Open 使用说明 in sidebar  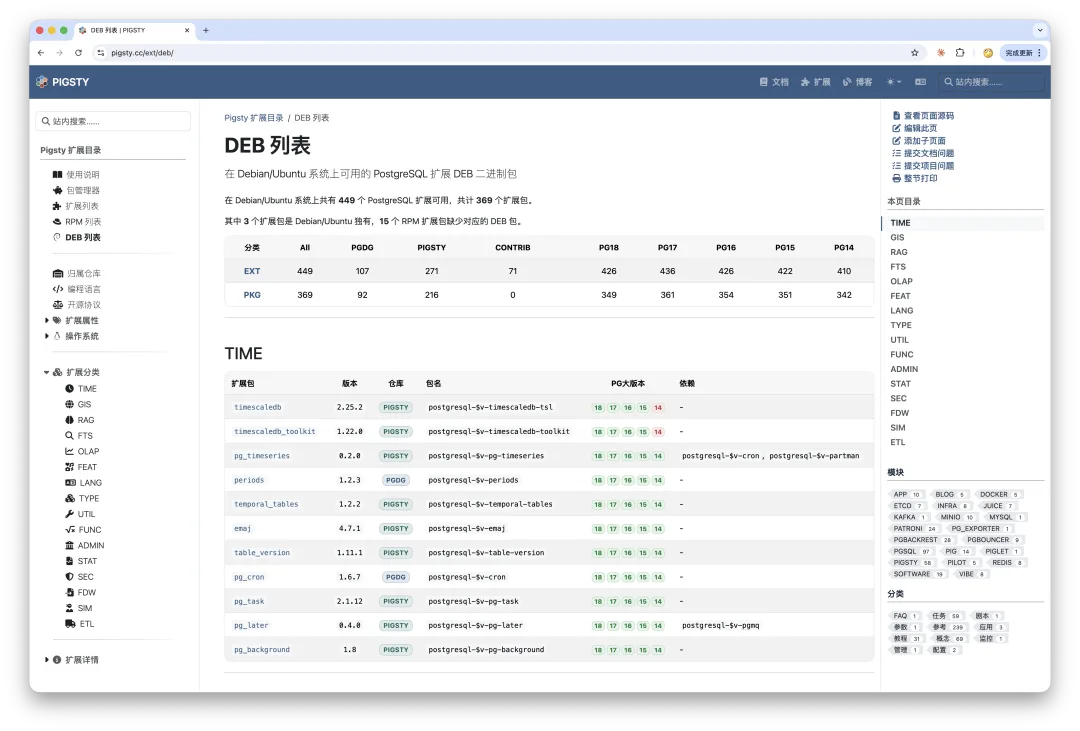(76, 175)
